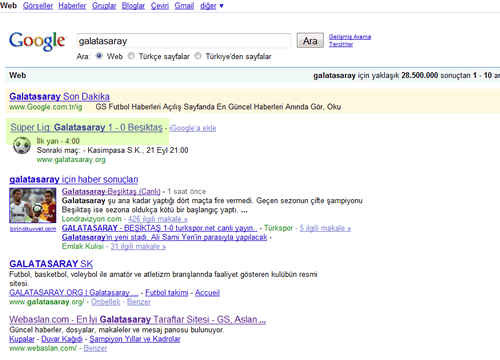Click the Google logo
500x360 pixels.
point(37,41)
